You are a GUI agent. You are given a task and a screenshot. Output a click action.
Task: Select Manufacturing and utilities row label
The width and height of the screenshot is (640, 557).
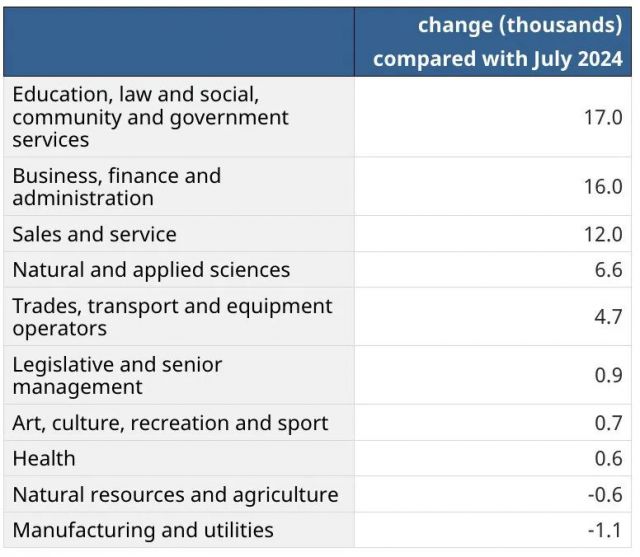coord(143,530)
